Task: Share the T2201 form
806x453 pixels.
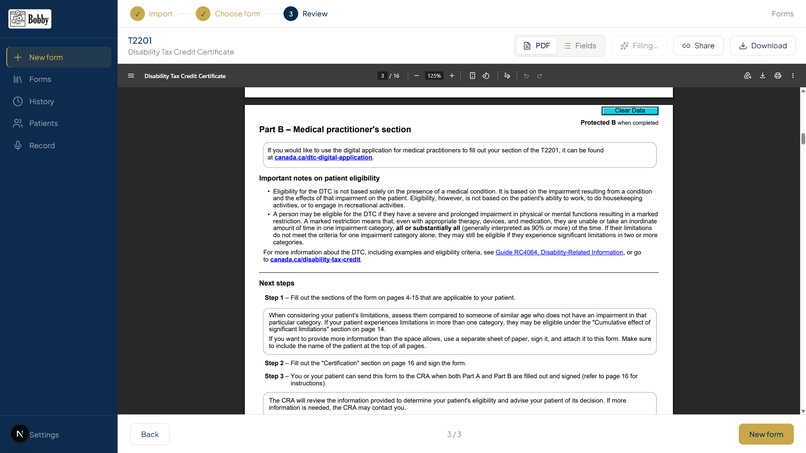Action: (x=698, y=46)
